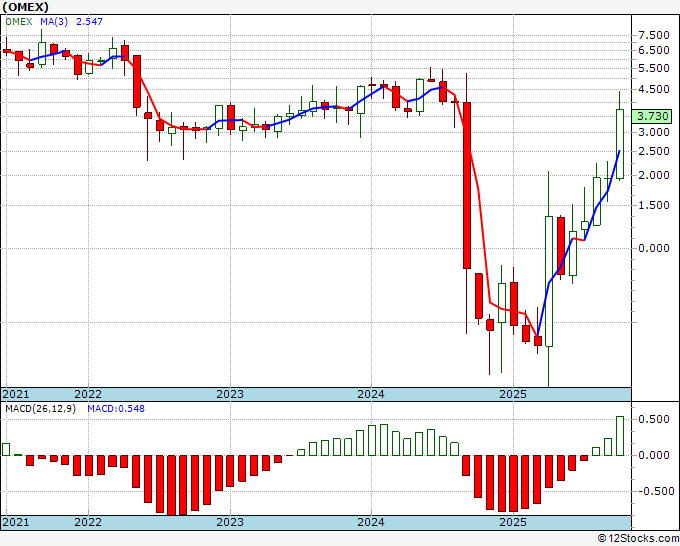Viewport: 680px width, 546px height.
Task: Click the 0.000 MACD axis label
Action: [x=654, y=455]
